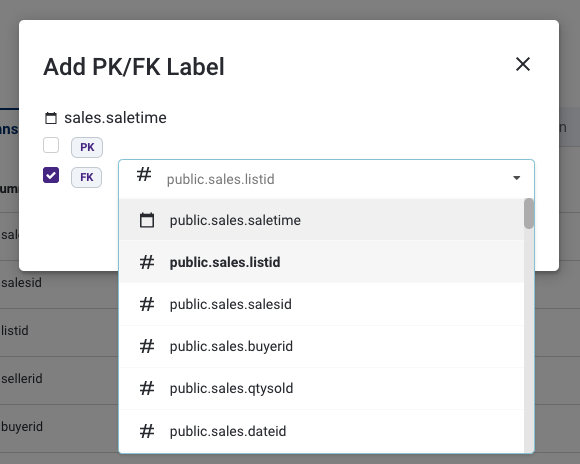Click the PK label badge
The width and height of the screenshot is (580, 464).
pos(87,147)
